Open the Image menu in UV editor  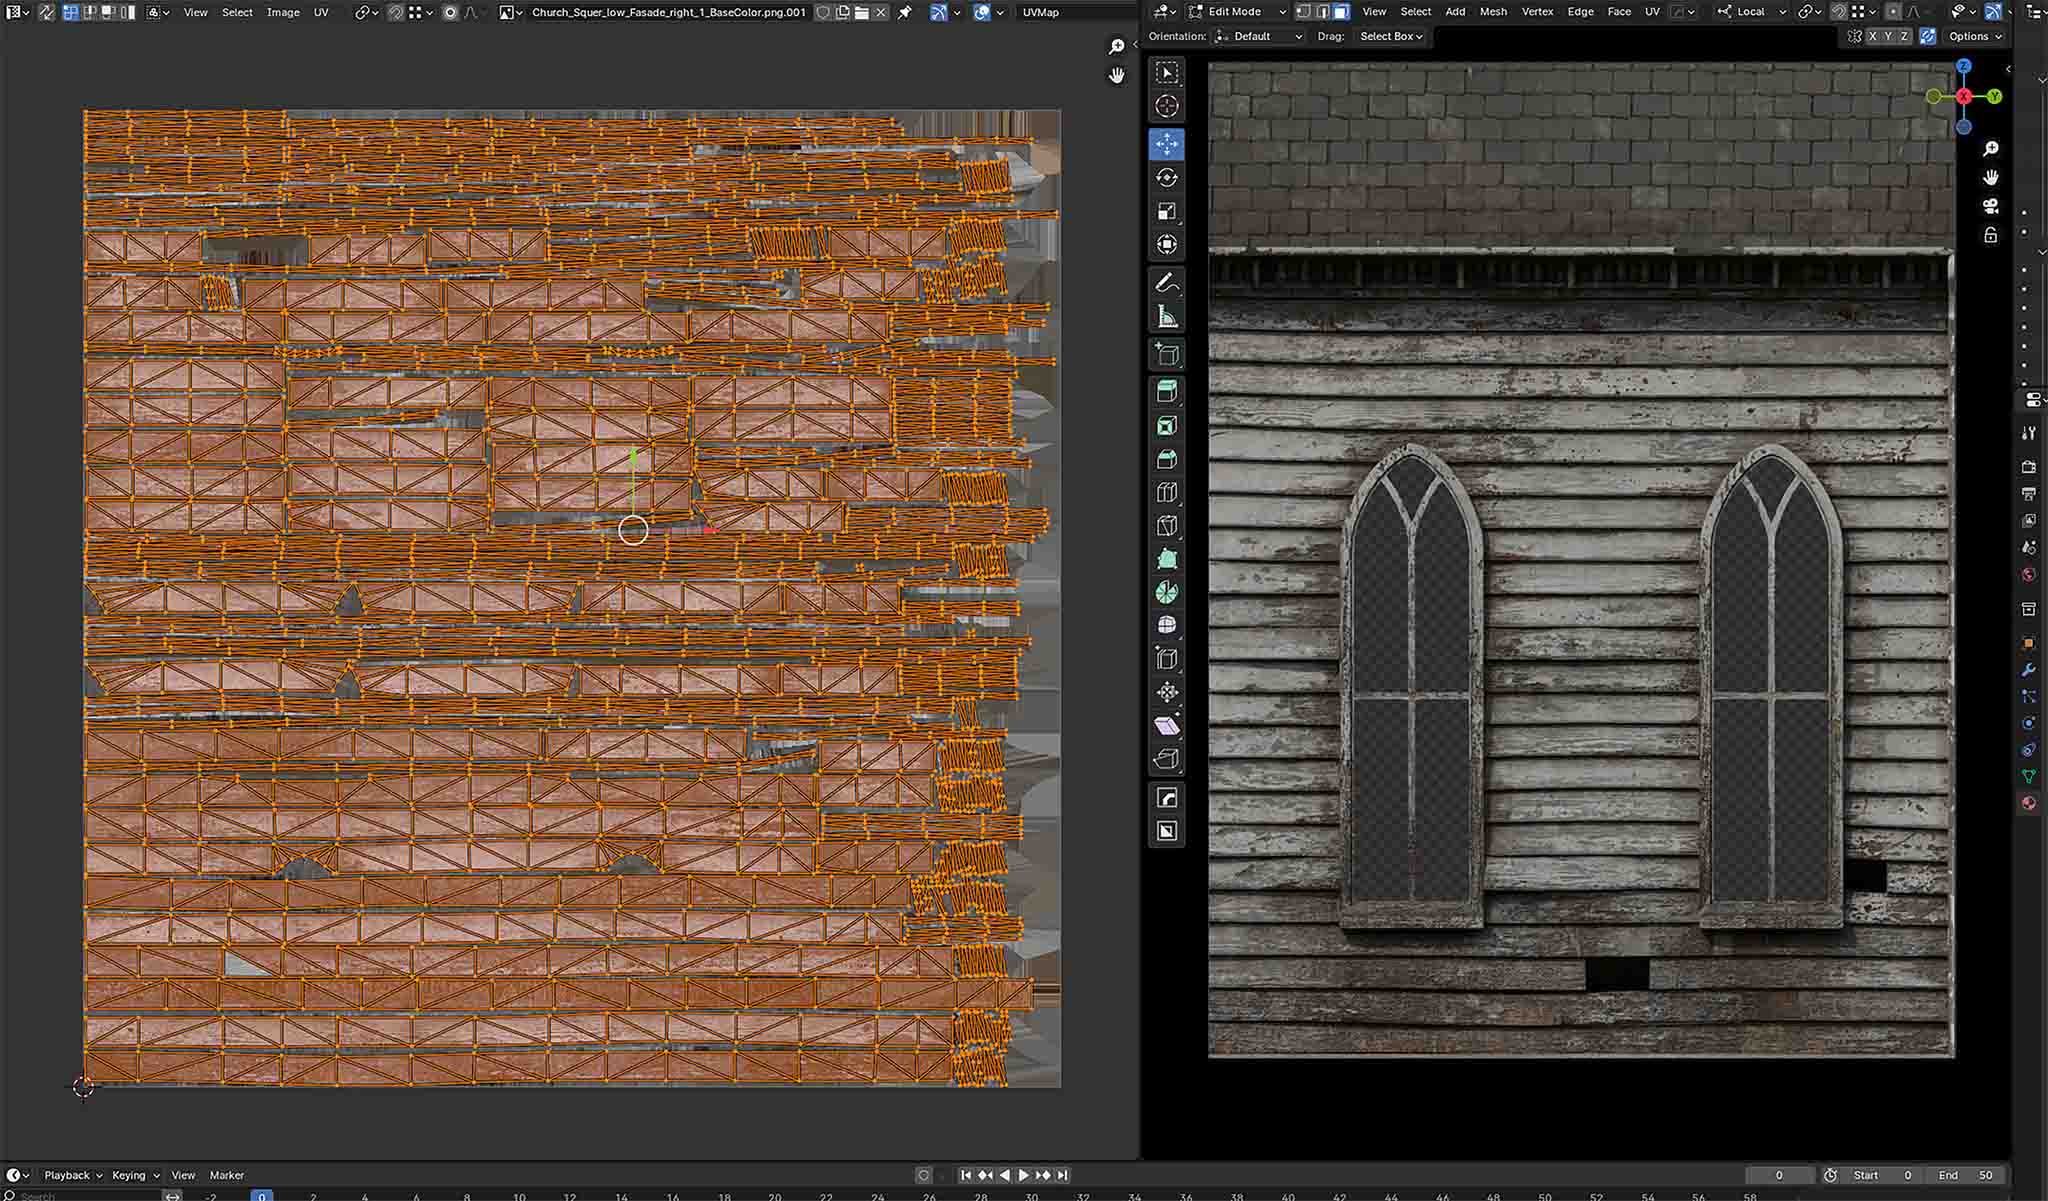[283, 12]
